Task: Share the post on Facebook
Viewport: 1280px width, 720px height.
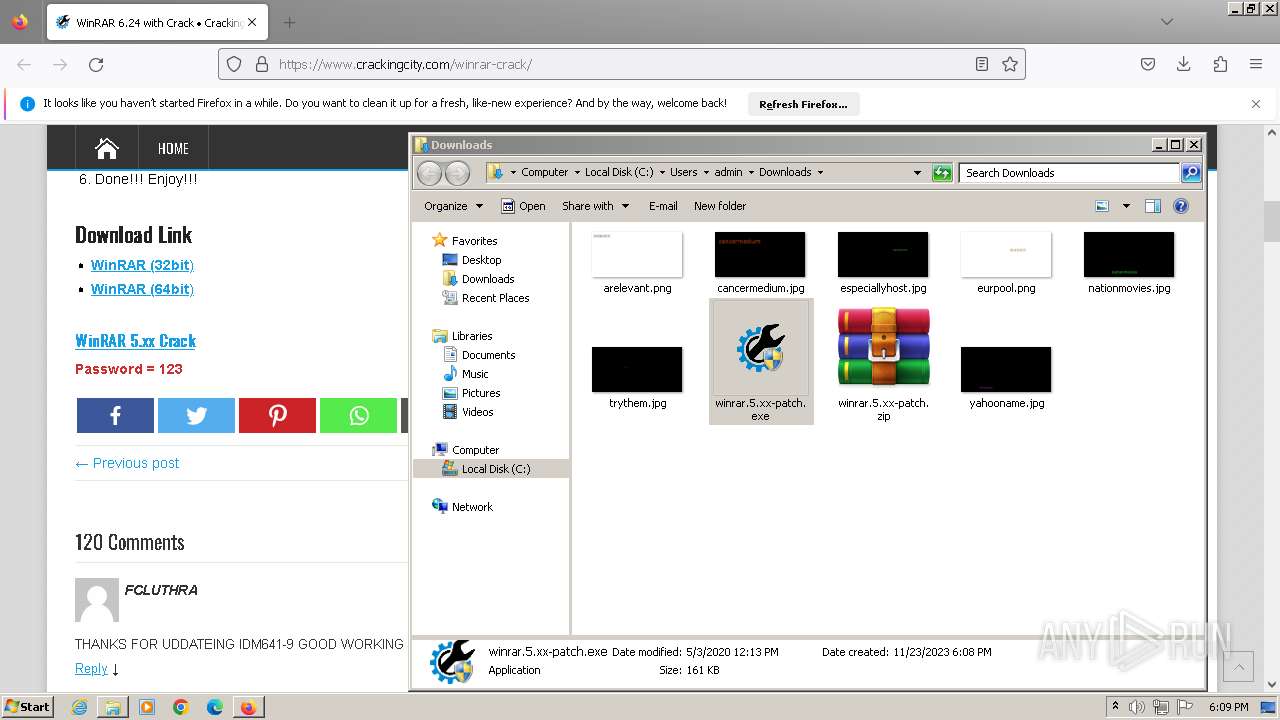Action: 115,416
